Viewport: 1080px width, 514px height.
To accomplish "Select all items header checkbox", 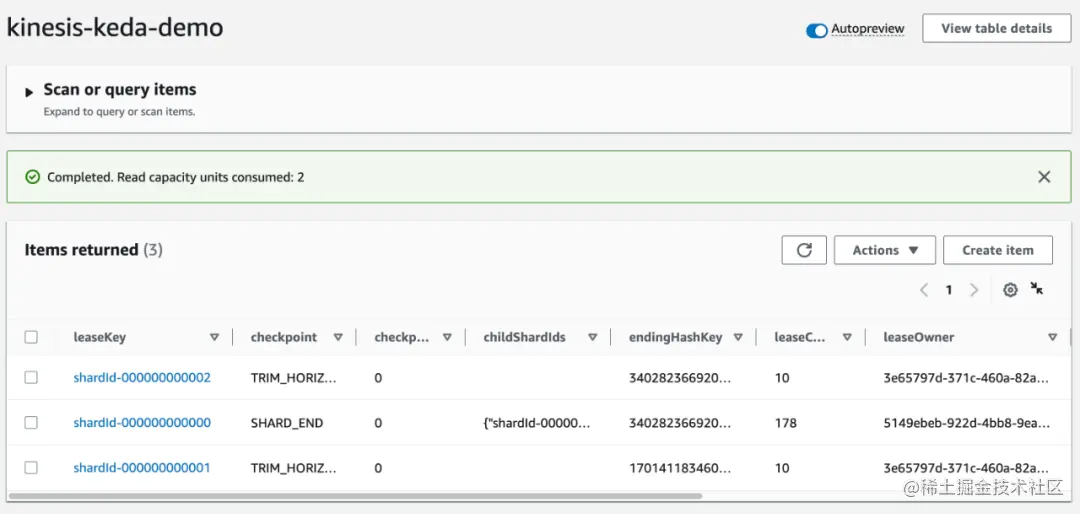I will [x=31, y=337].
